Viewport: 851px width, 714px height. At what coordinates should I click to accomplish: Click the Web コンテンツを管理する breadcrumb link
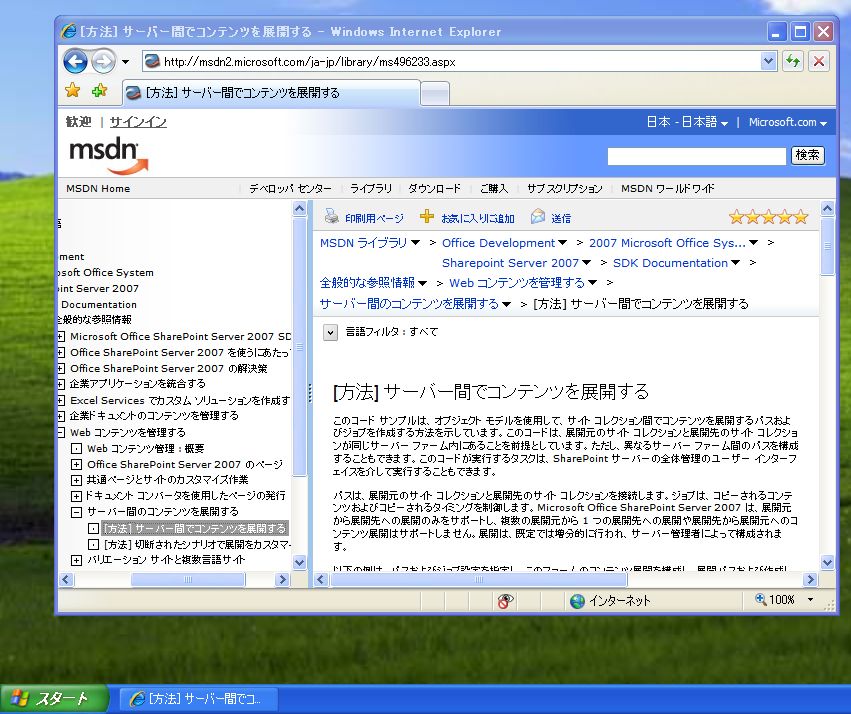[517, 283]
